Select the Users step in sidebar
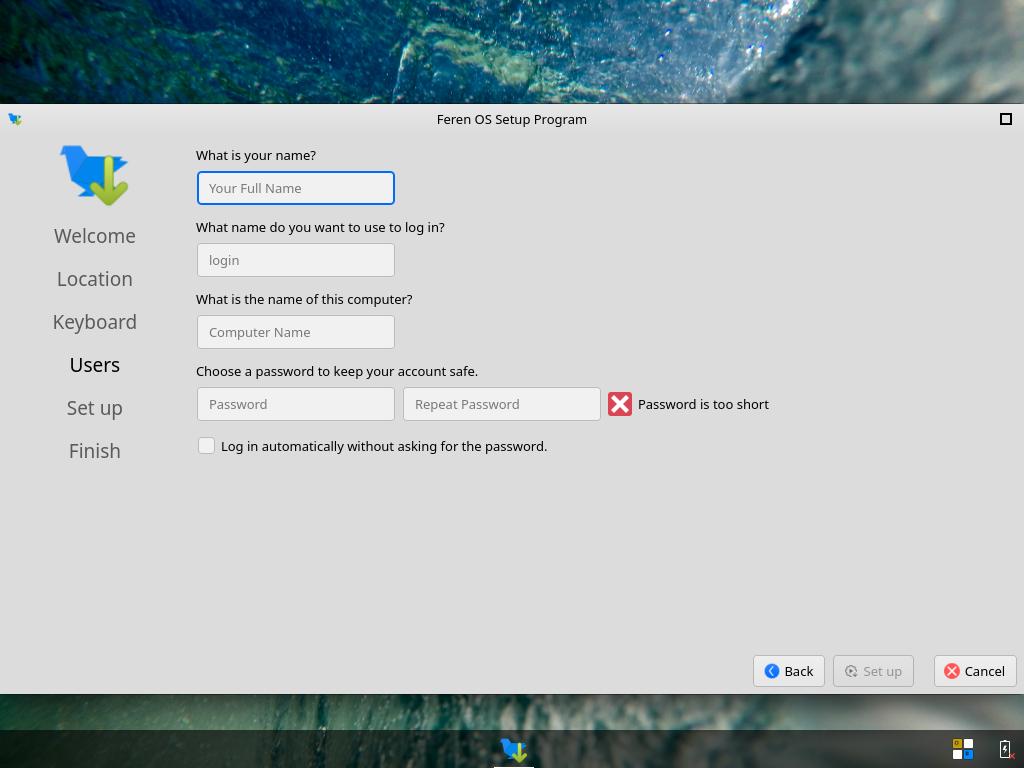 [95, 365]
